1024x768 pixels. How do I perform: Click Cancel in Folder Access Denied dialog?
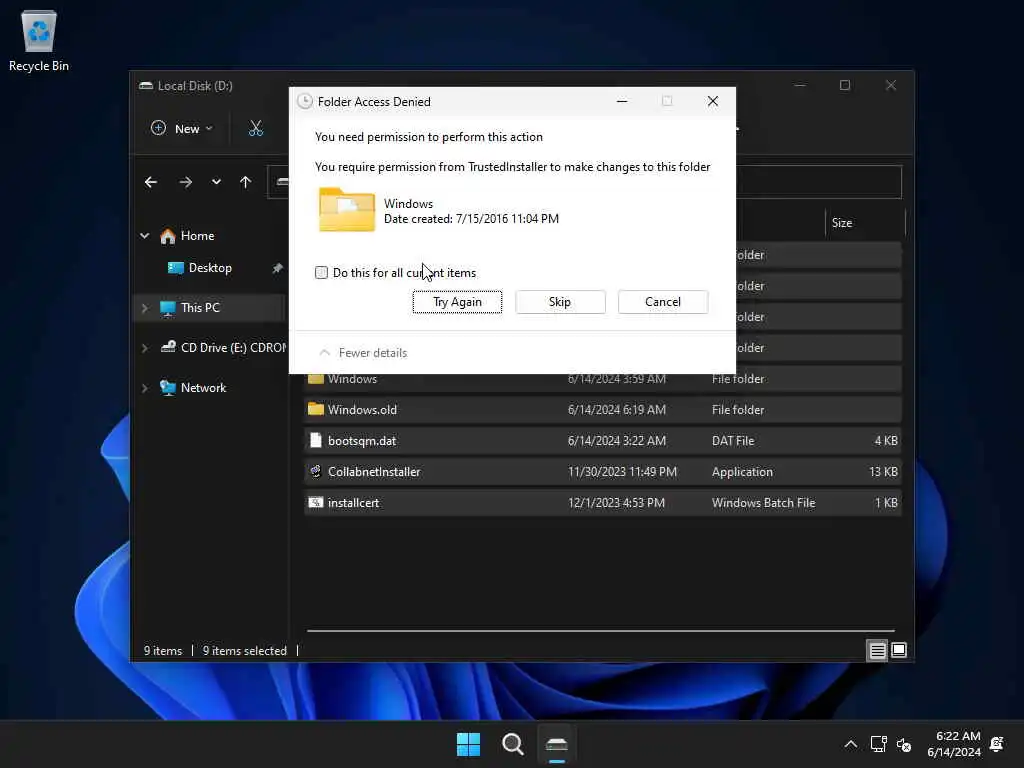click(x=663, y=302)
